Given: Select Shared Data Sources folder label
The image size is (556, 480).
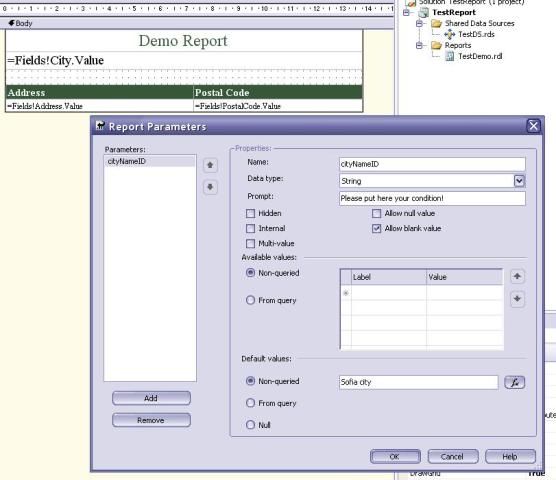Looking at the screenshot, I should click(x=479, y=23).
